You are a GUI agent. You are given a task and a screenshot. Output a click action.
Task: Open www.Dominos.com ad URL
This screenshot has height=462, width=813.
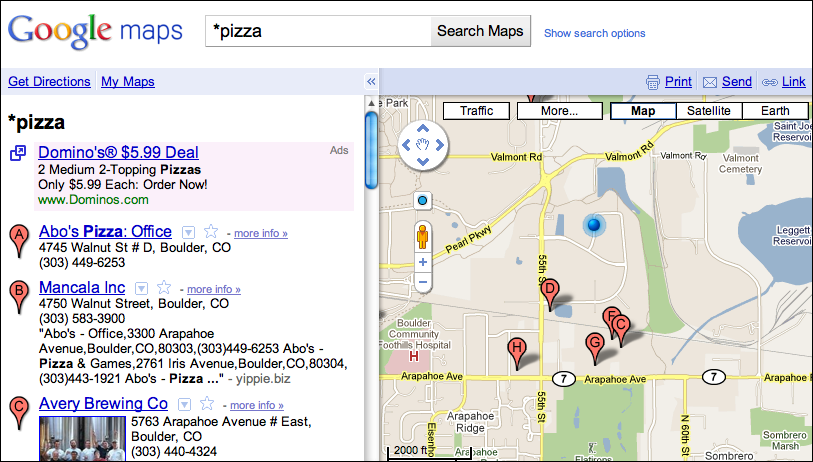tap(93, 200)
